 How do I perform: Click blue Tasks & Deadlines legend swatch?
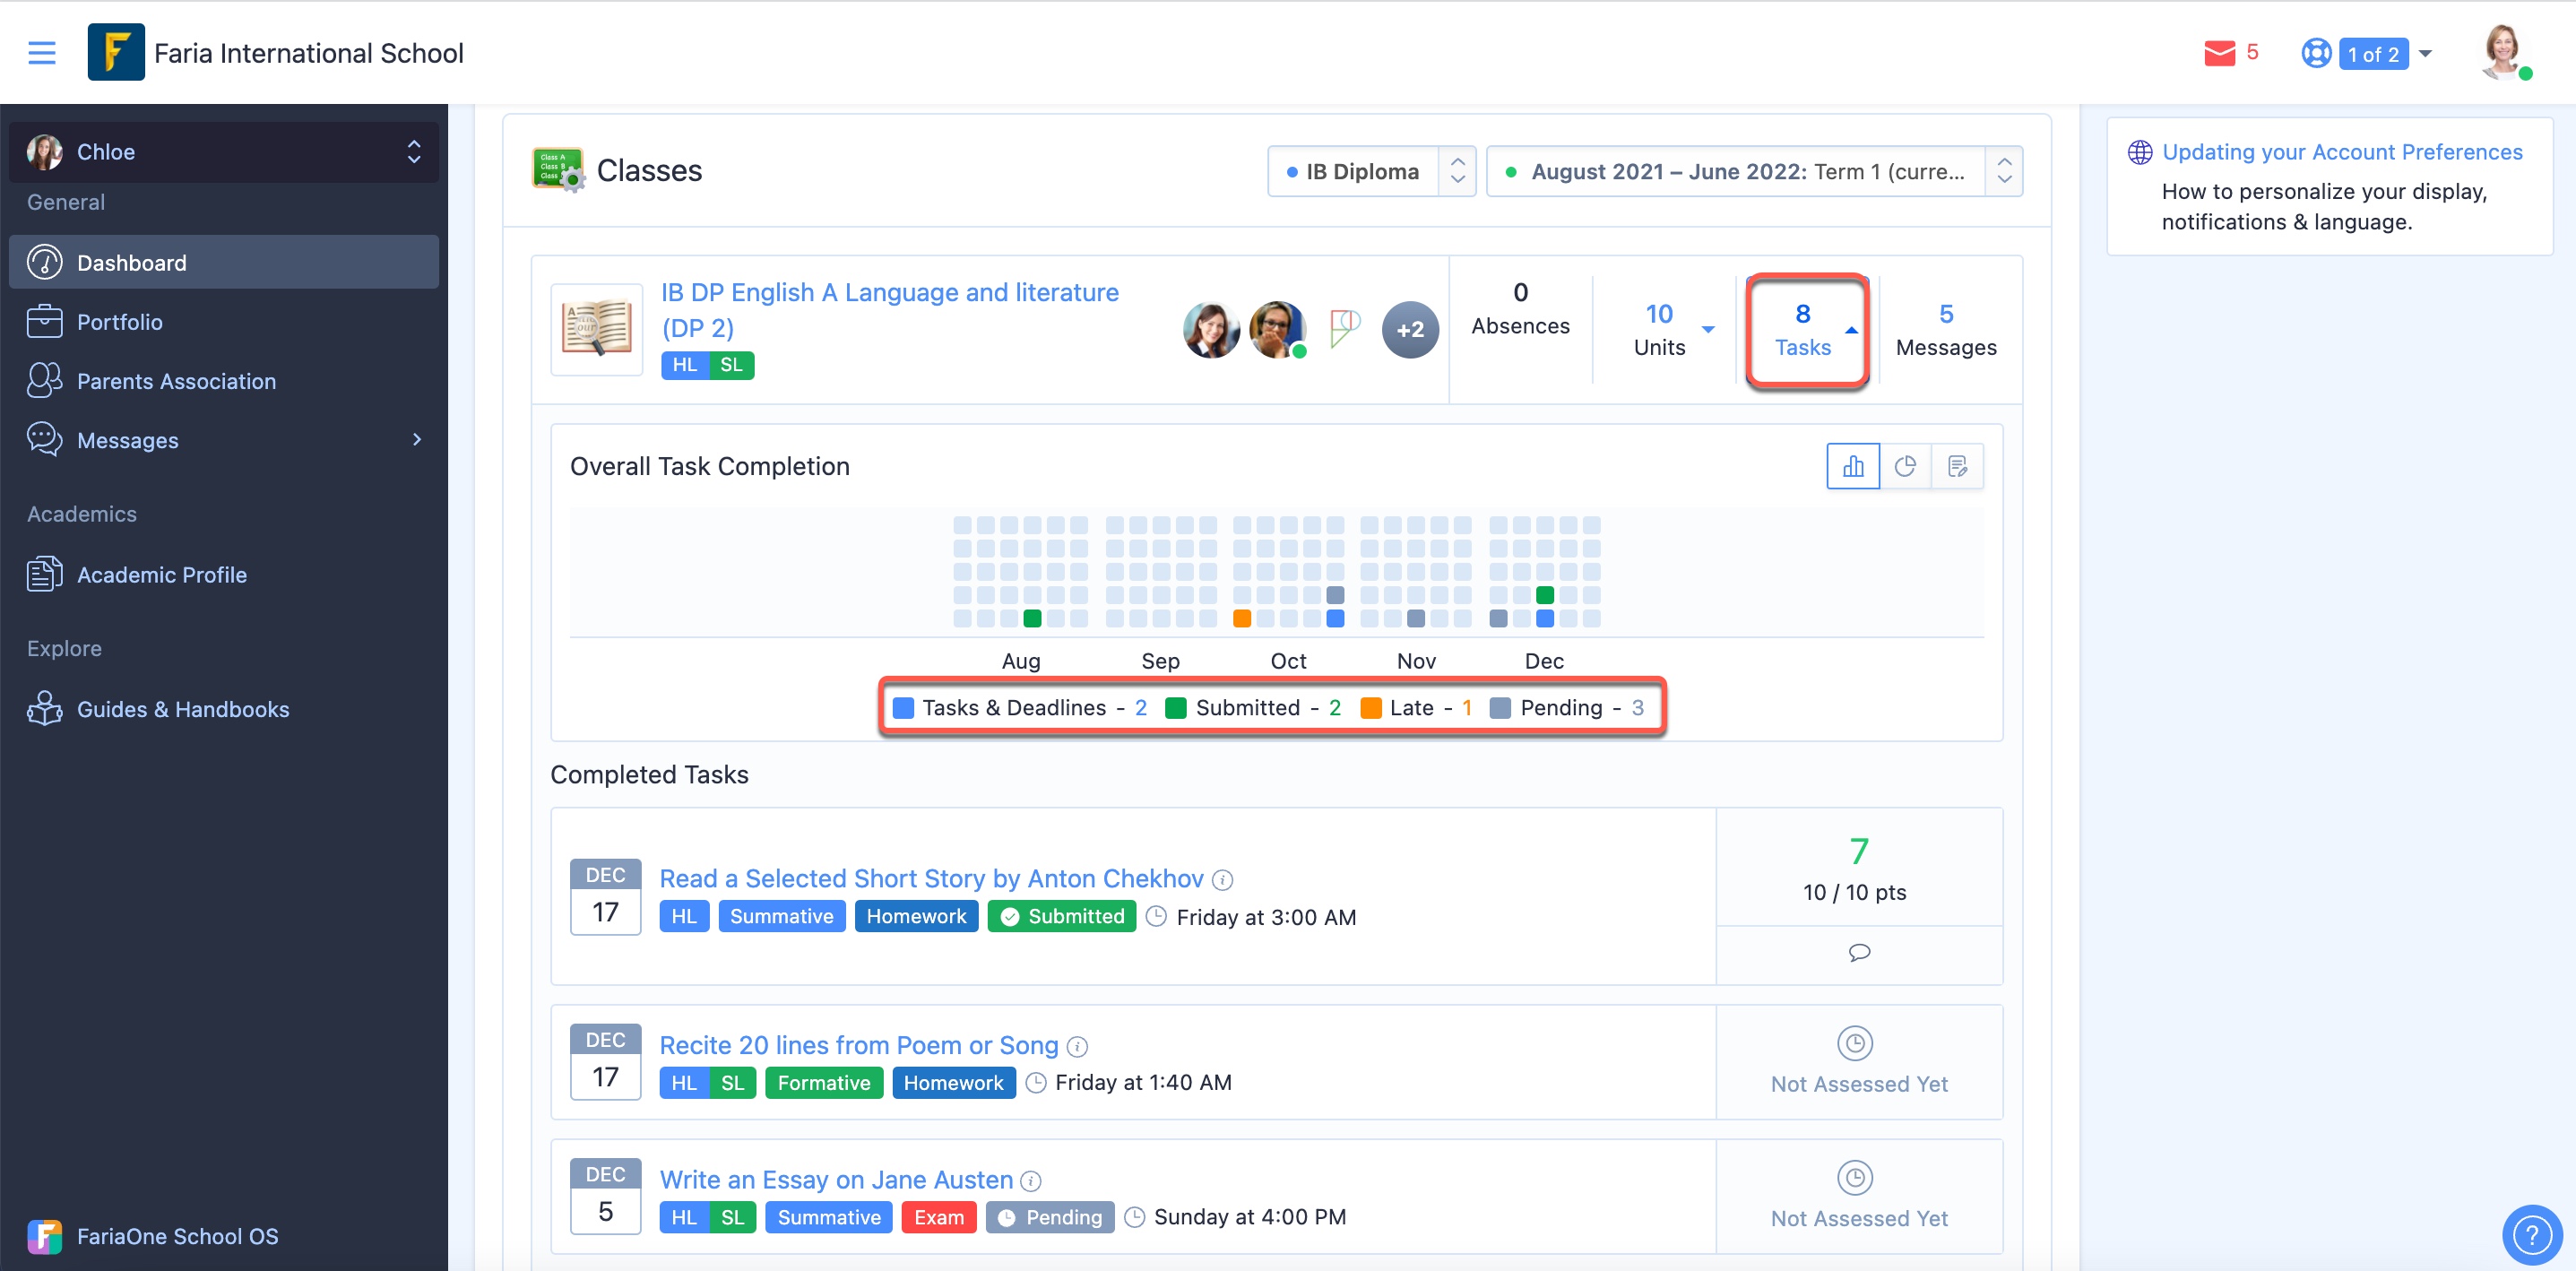coord(903,708)
